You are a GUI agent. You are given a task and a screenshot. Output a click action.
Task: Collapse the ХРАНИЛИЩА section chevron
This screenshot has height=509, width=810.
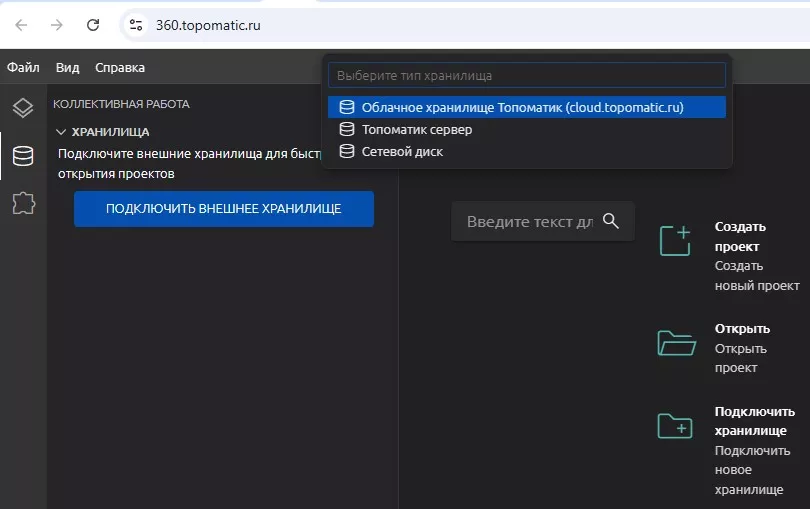pos(61,131)
